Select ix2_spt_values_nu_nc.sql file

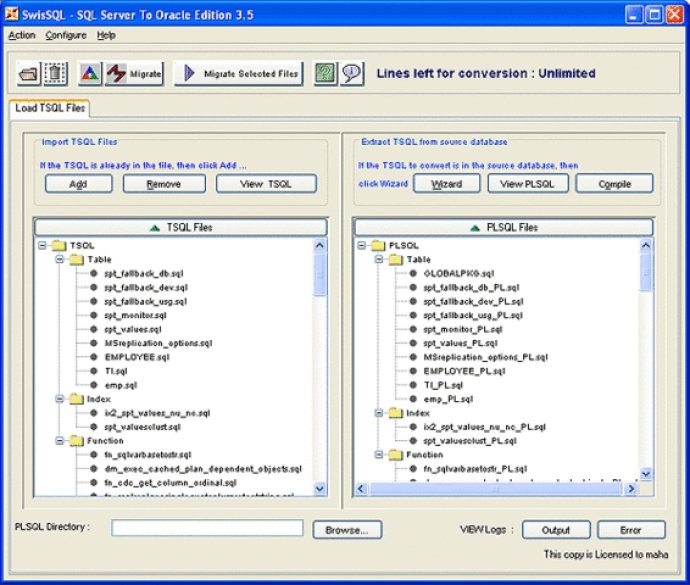point(157,413)
